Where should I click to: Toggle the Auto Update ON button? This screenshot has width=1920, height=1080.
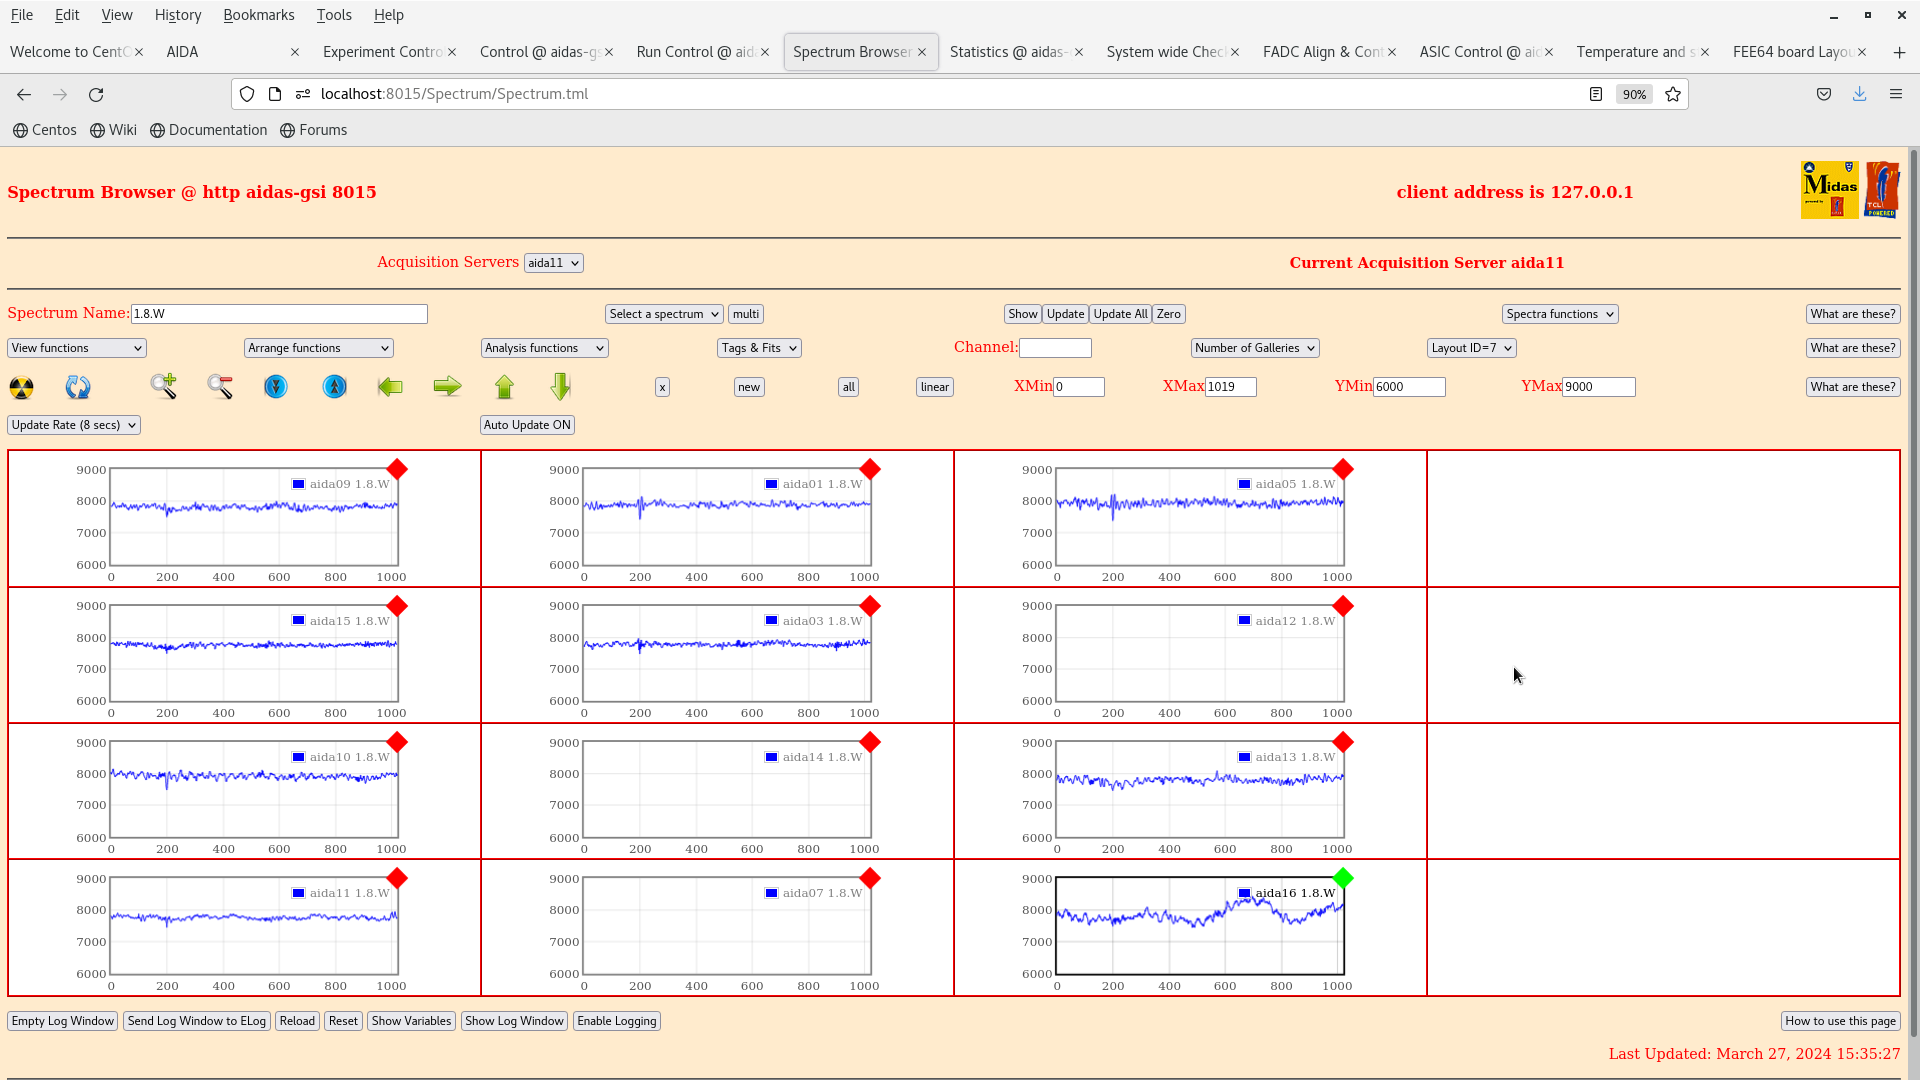pyautogui.click(x=527, y=425)
